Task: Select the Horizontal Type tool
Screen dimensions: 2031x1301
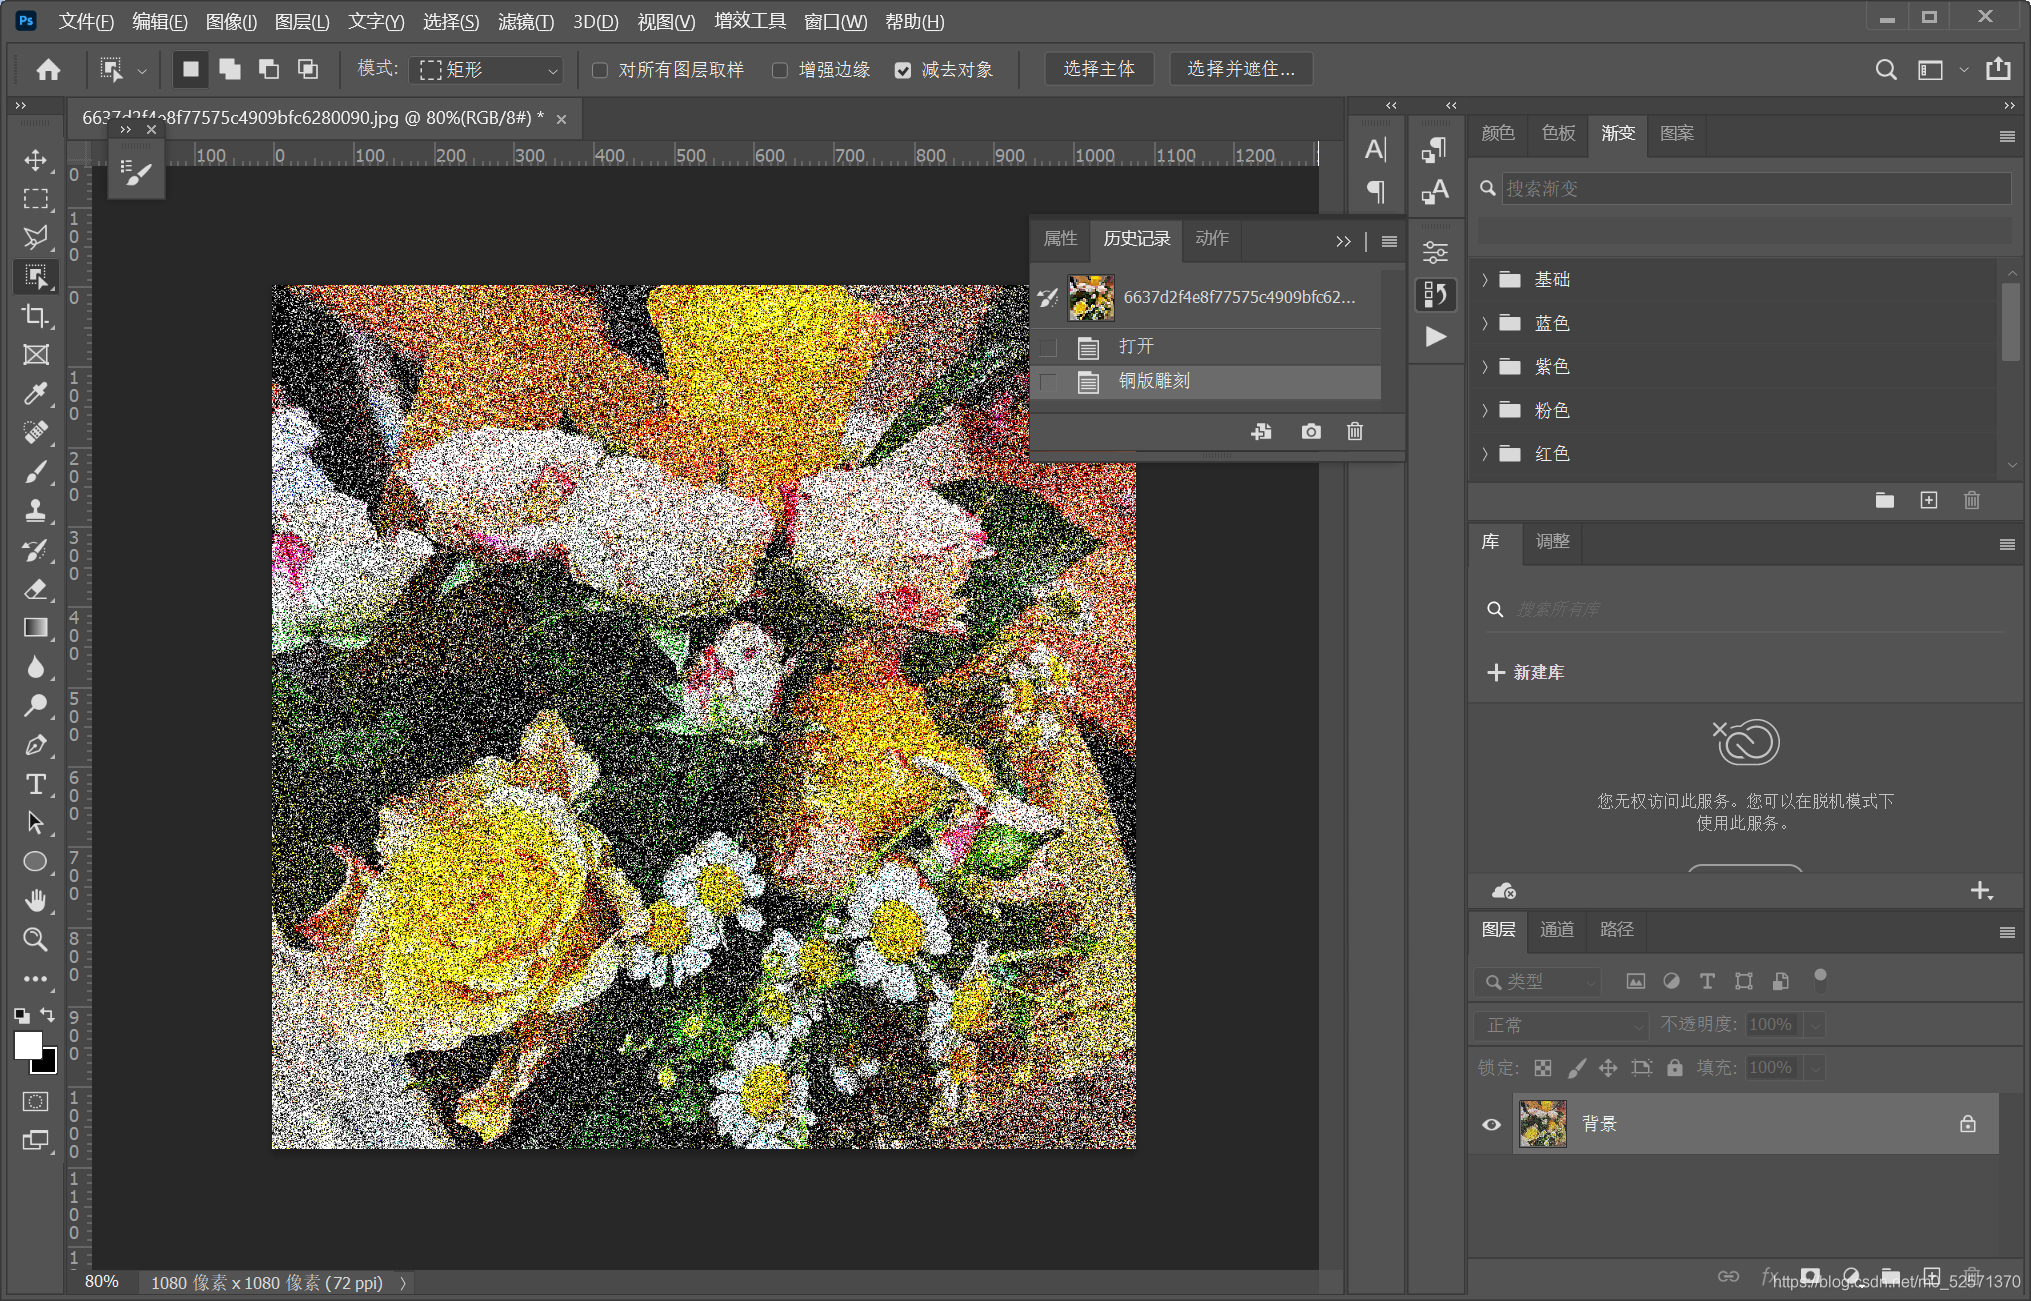Action: [36, 784]
